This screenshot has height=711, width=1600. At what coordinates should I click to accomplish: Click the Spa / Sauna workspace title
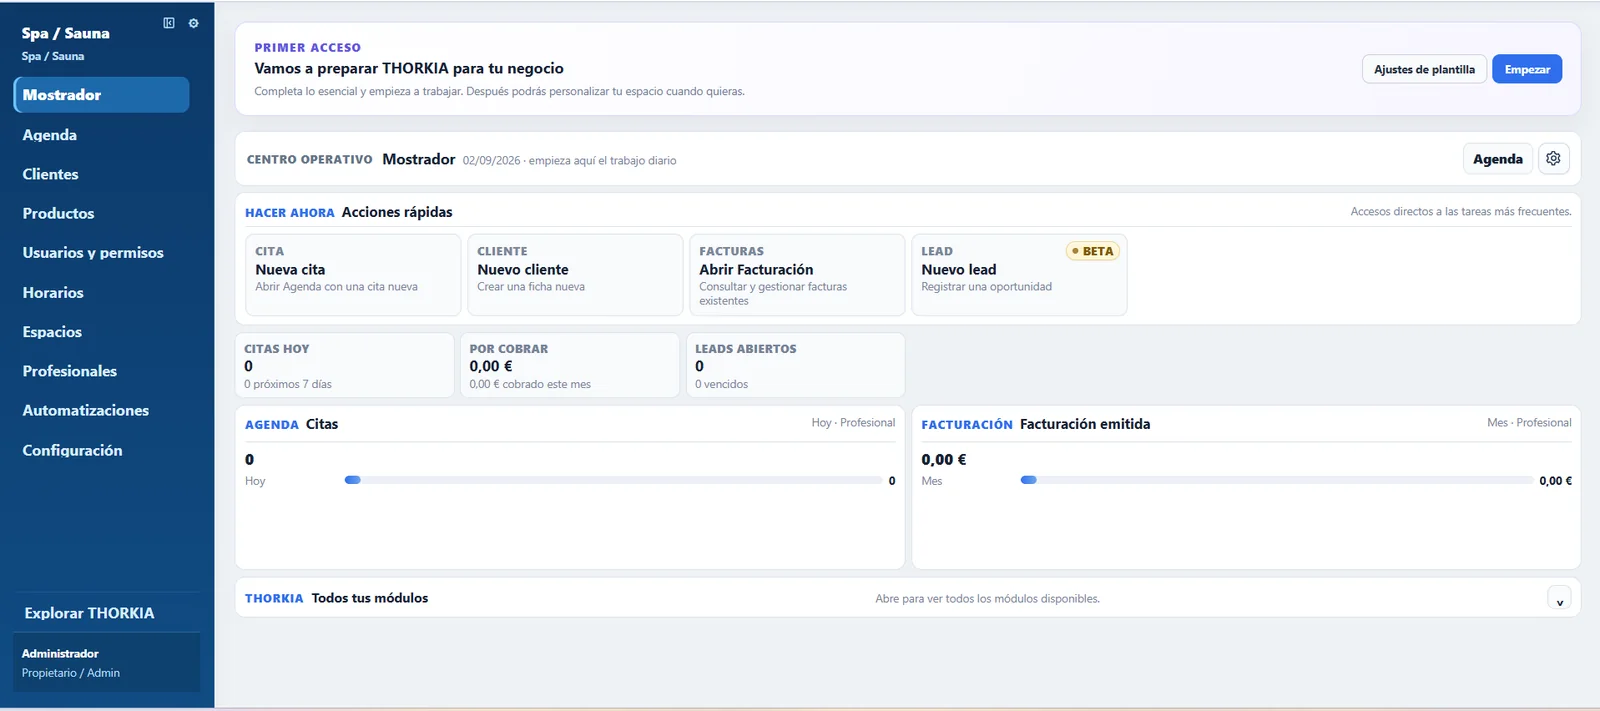click(x=66, y=33)
